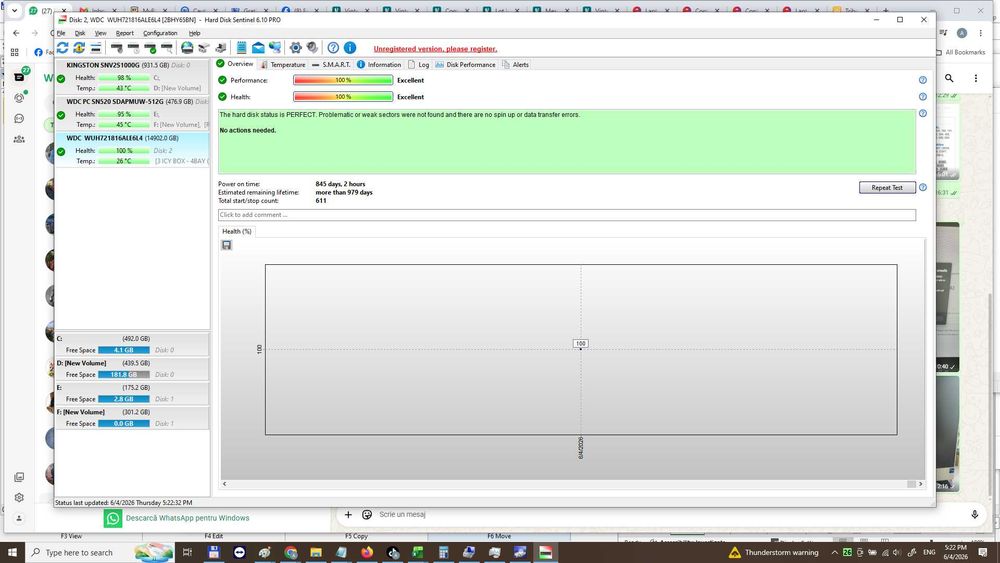Image resolution: width=1000 pixels, height=563 pixels.
Task: Open the Disk menu
Action: (x=80, y=33)
